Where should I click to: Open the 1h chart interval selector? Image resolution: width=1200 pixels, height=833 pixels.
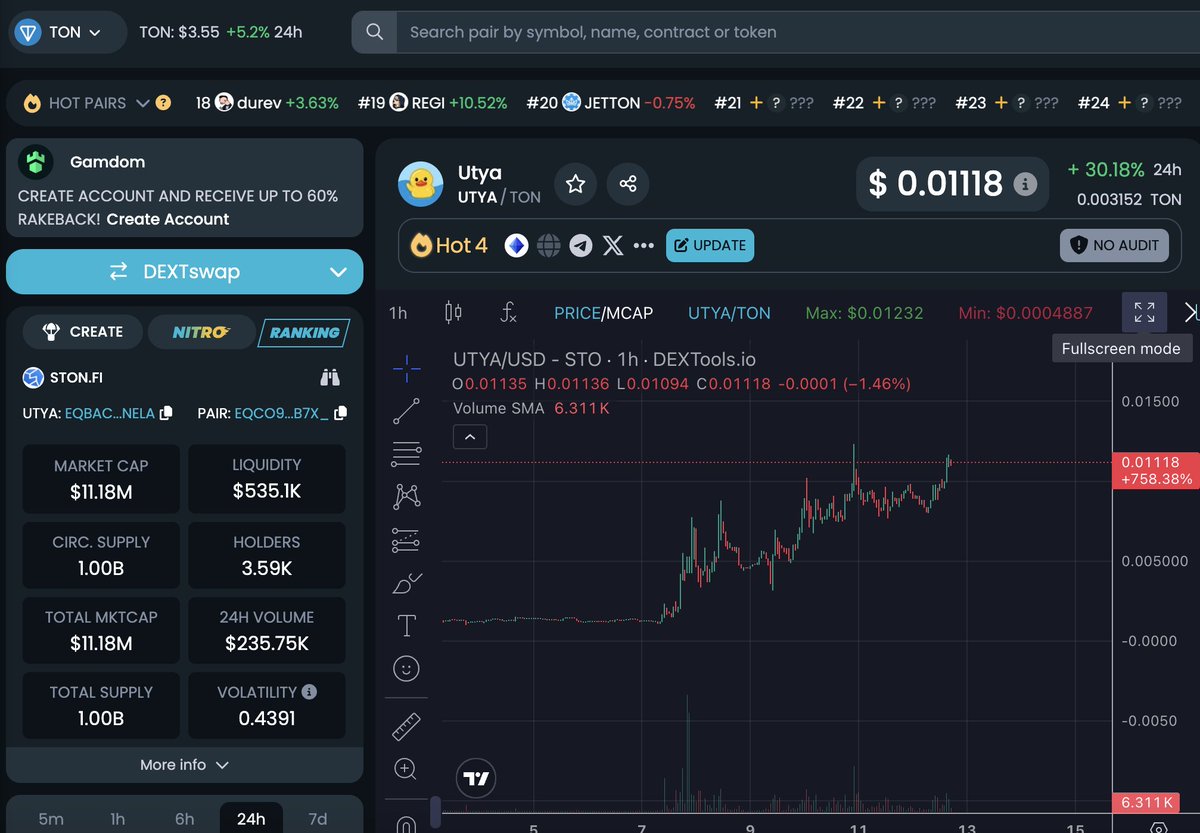[398, 313]
